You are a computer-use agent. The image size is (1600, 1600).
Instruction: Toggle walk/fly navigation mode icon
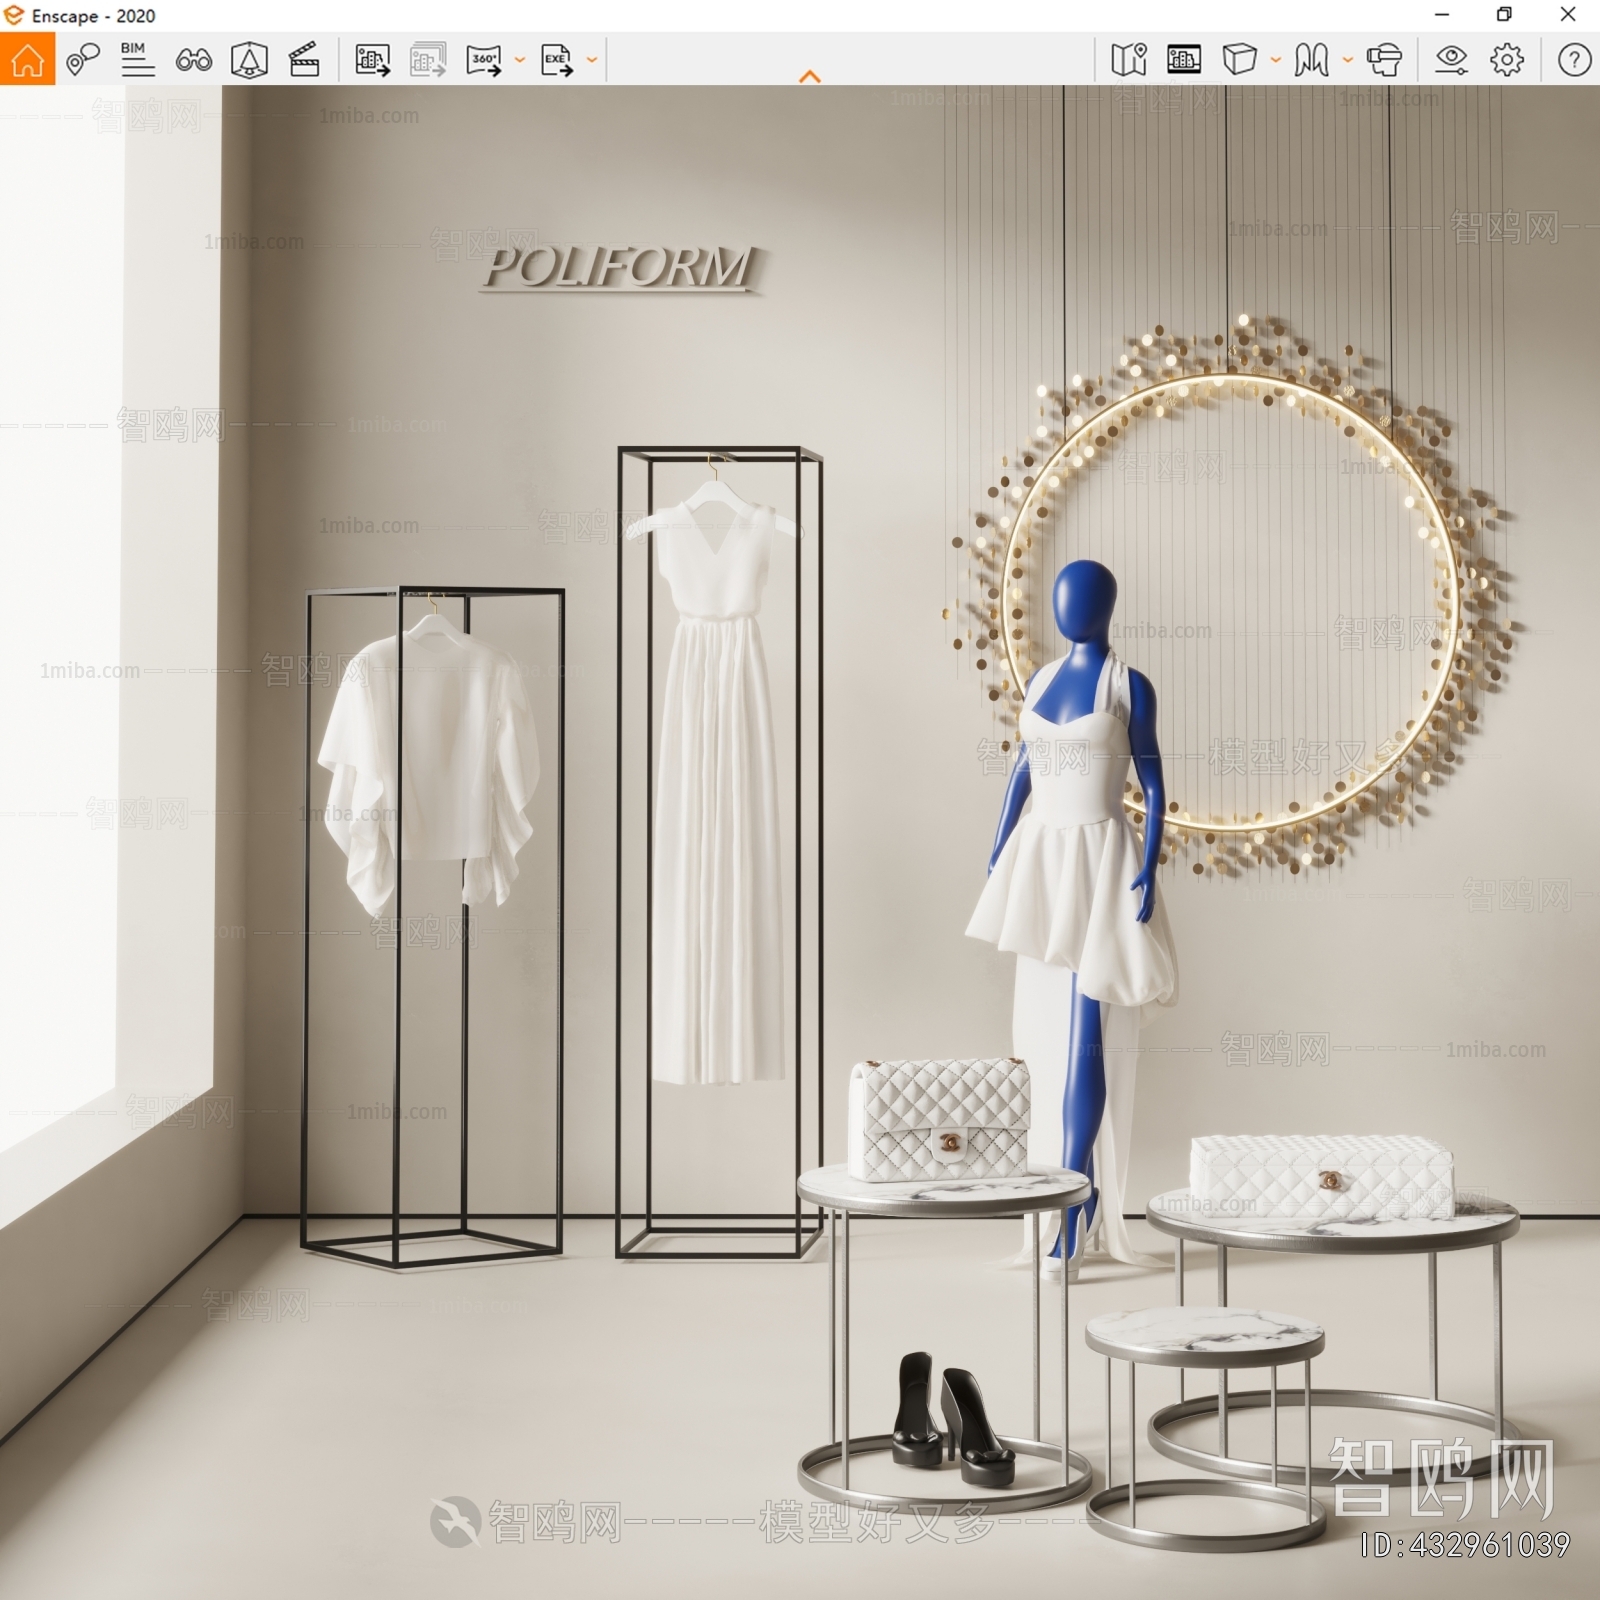point(1311,60)
